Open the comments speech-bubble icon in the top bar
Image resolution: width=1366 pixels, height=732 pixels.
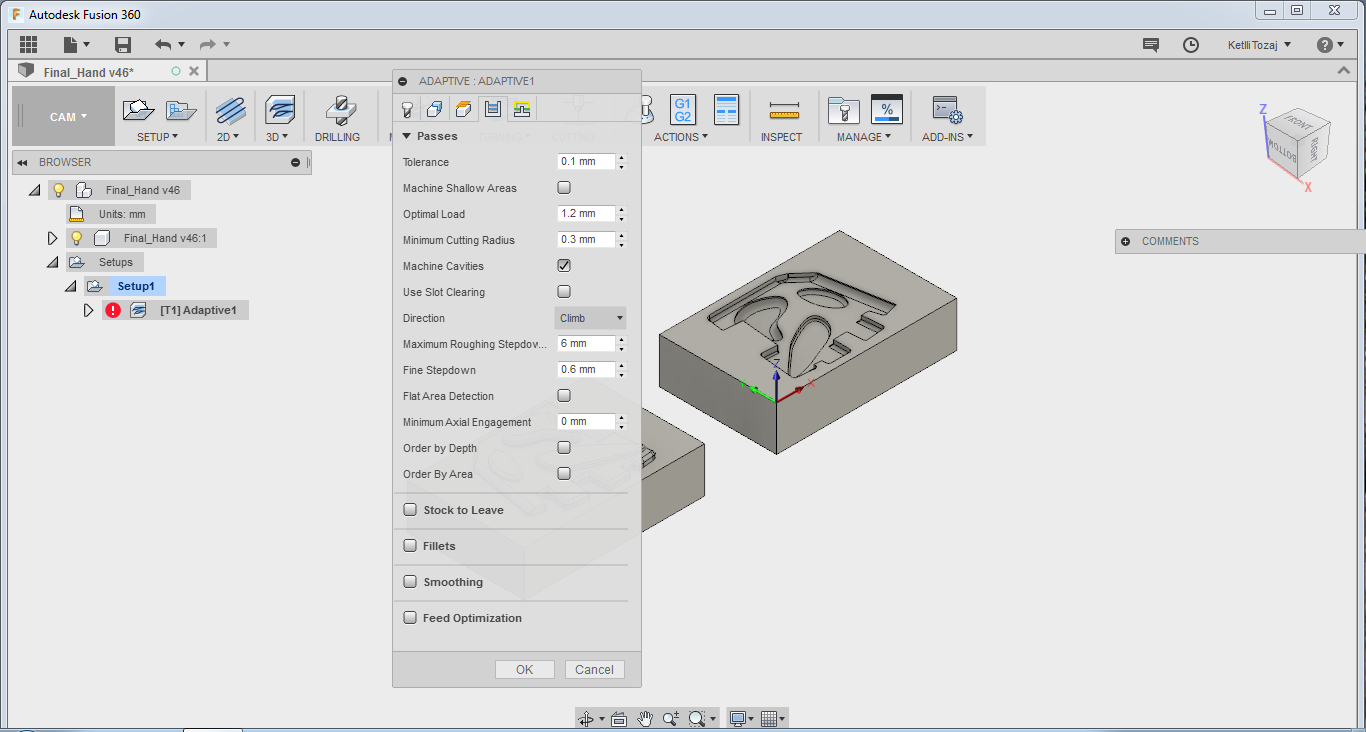pos(1151,45)
